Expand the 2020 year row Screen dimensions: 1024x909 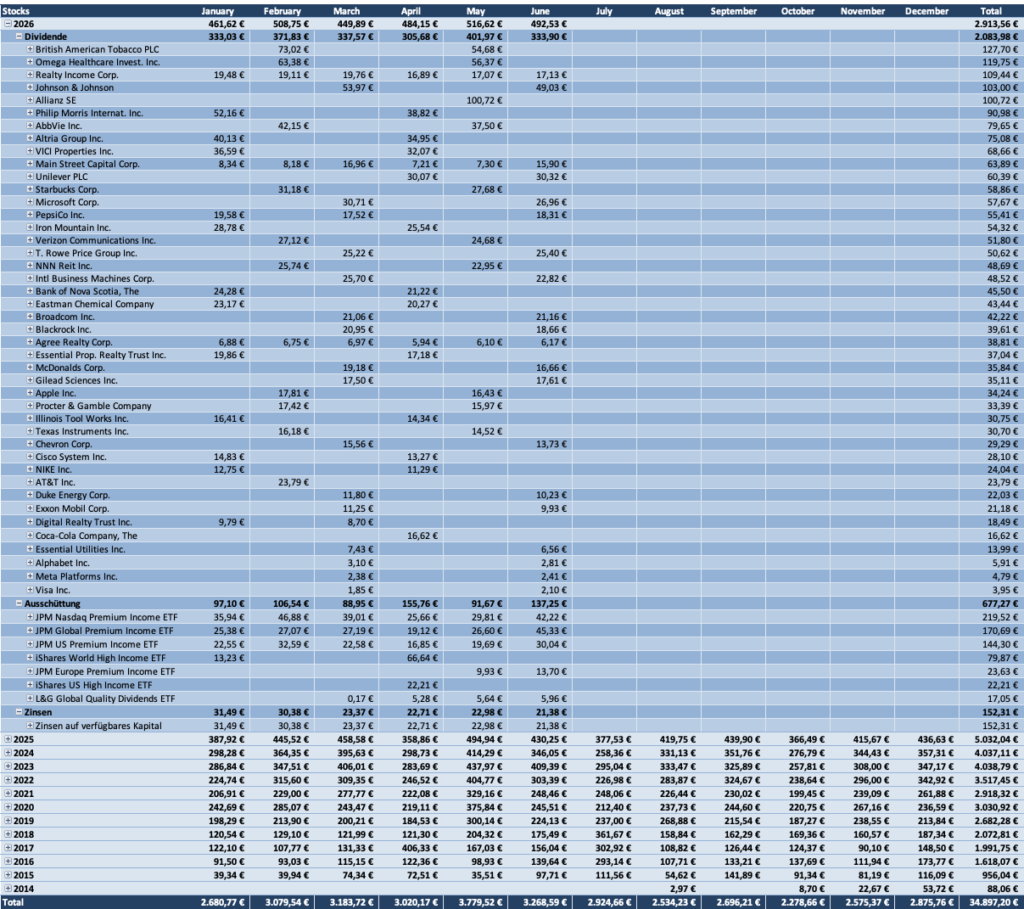pos(8,807)
